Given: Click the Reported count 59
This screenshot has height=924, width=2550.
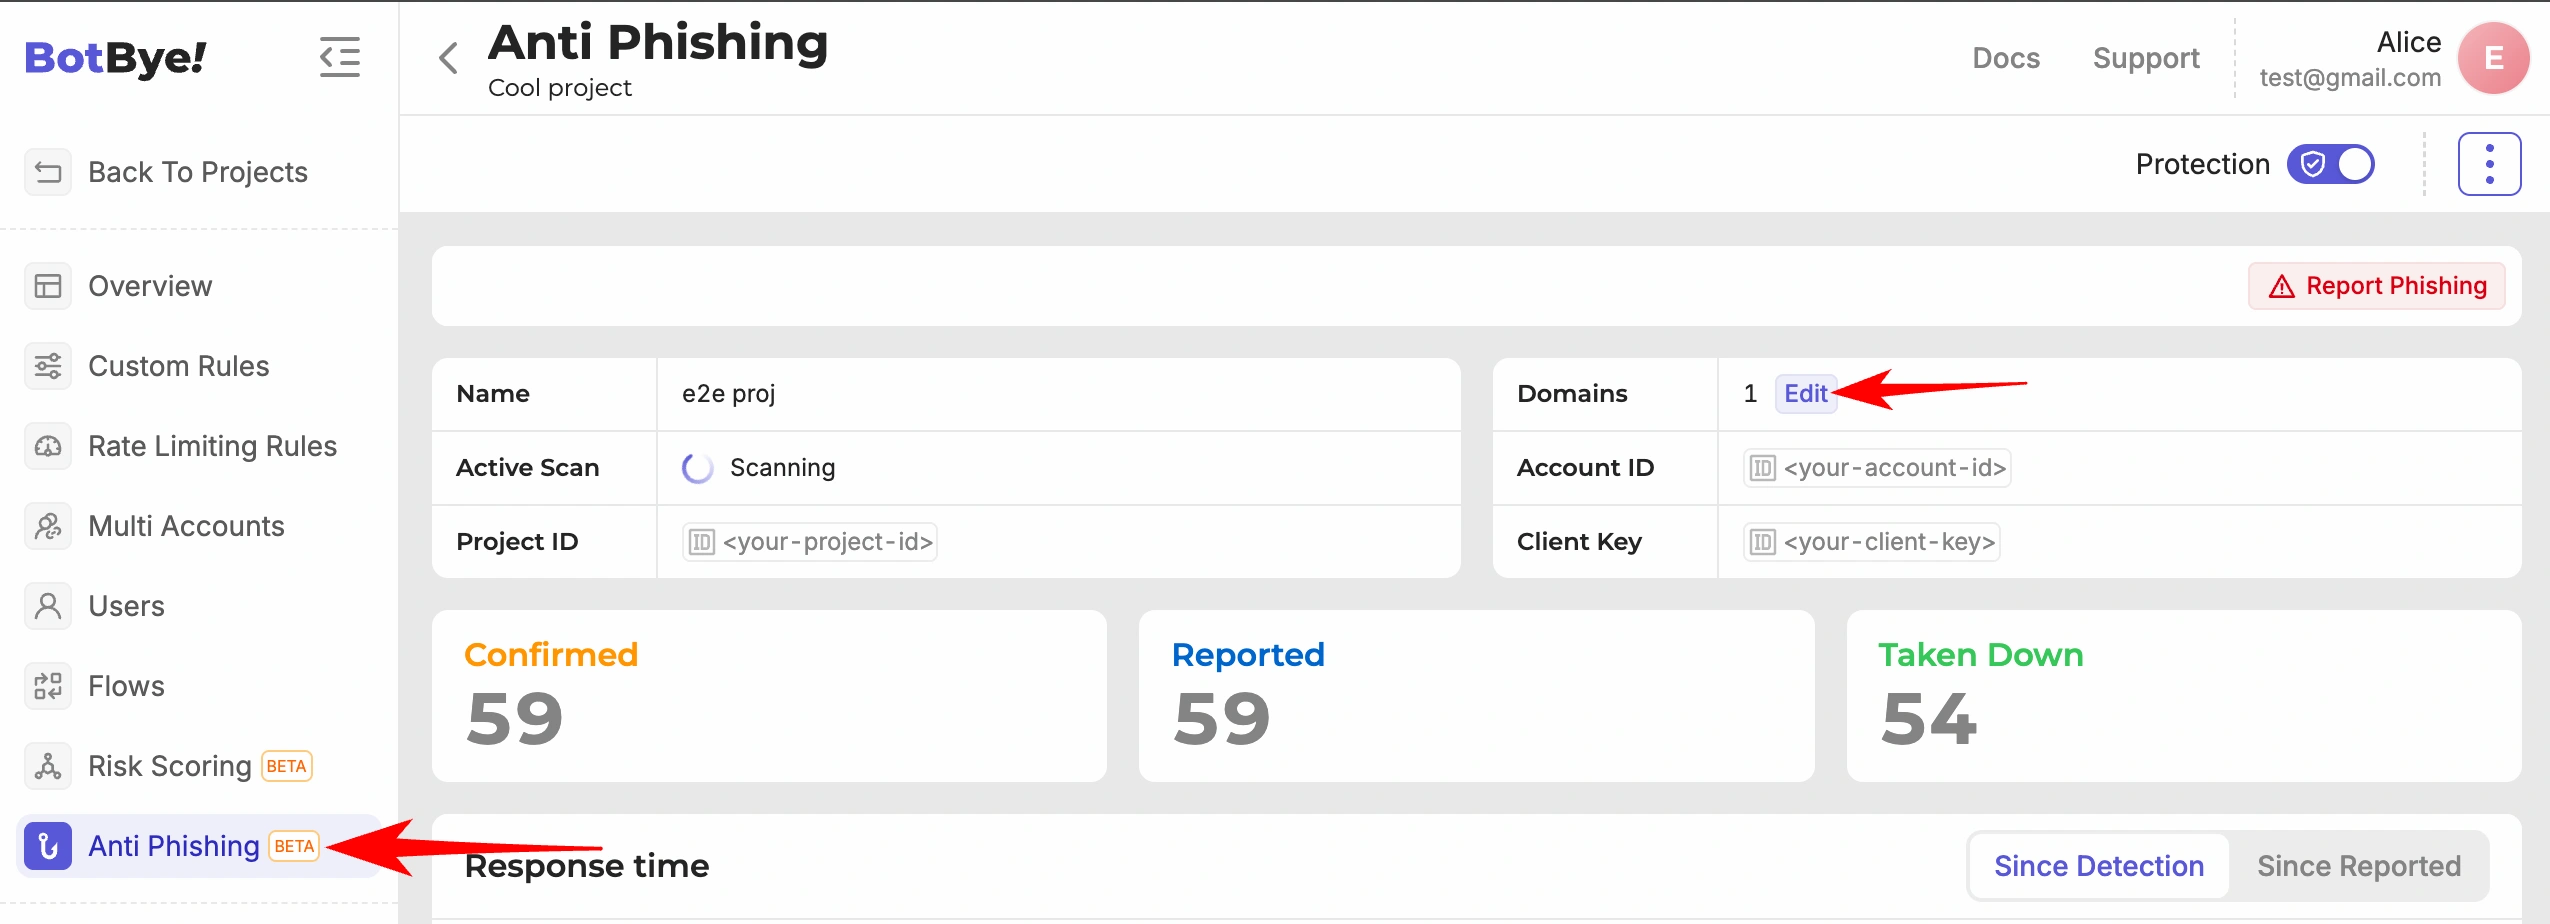Looking at the screenshot, I should pyautogui.click(x=1222, y=719).
